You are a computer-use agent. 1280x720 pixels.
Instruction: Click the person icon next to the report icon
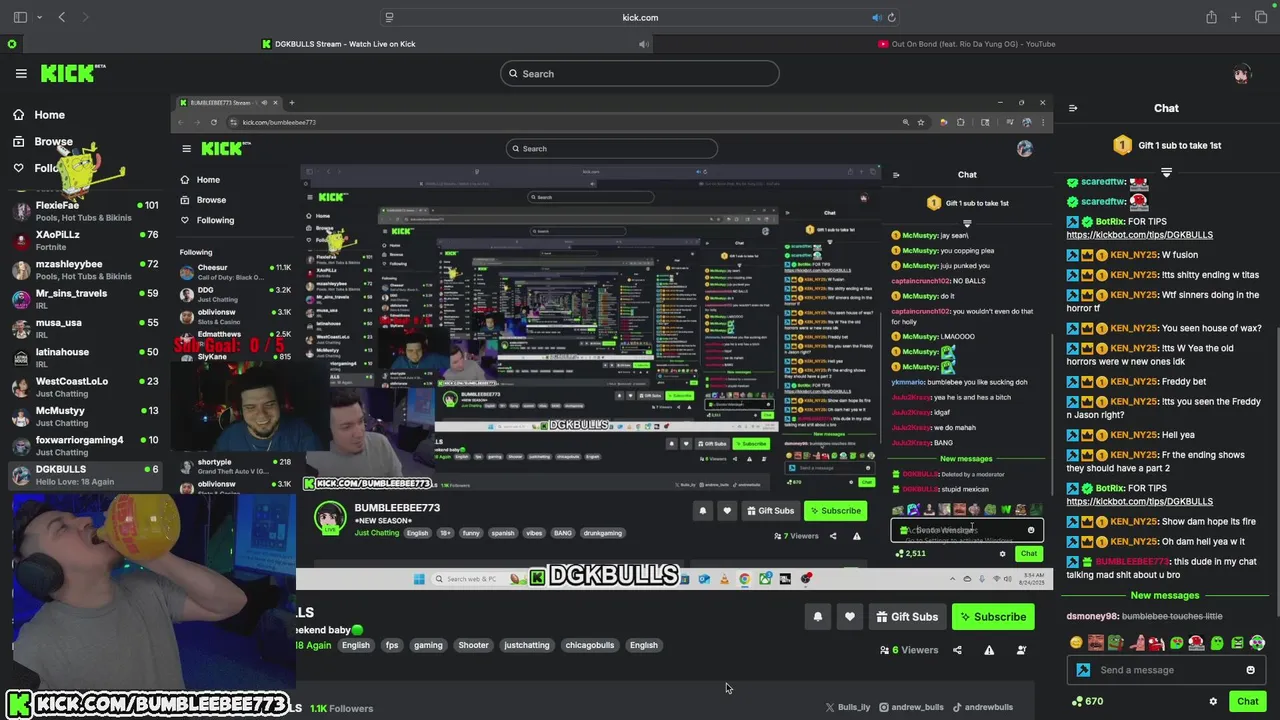click(1021, 650)
